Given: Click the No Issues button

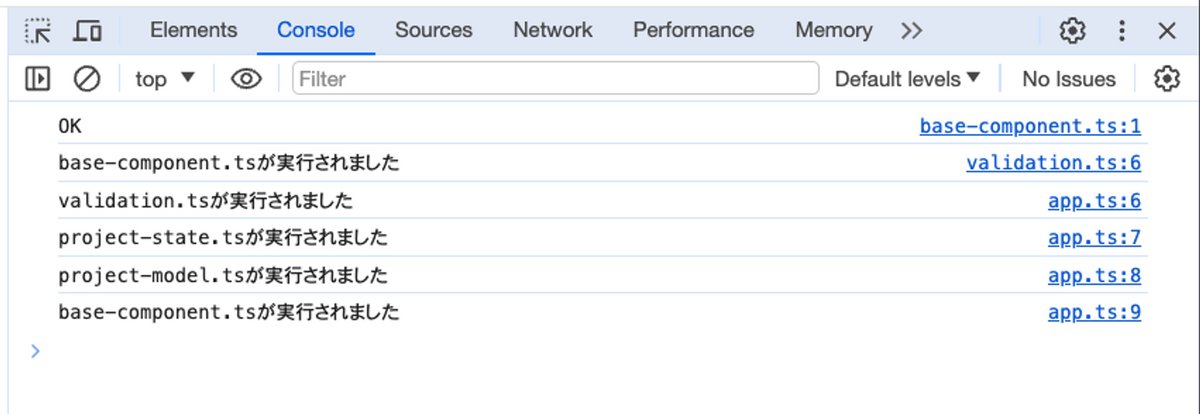Looking at the screenshot, I should 1068,79.
